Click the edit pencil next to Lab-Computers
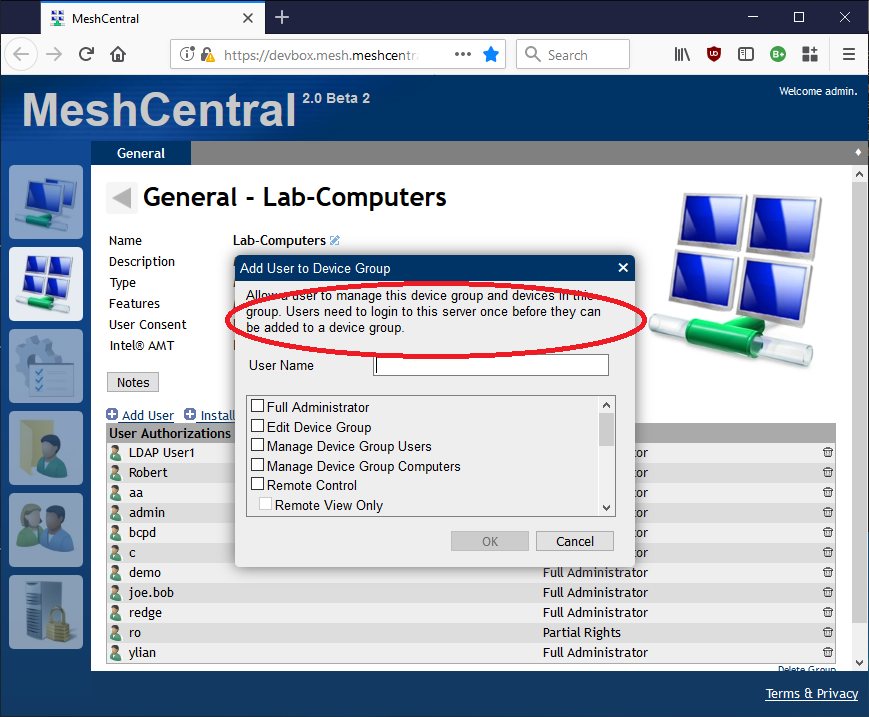869x717 pixels. point(335,240)
